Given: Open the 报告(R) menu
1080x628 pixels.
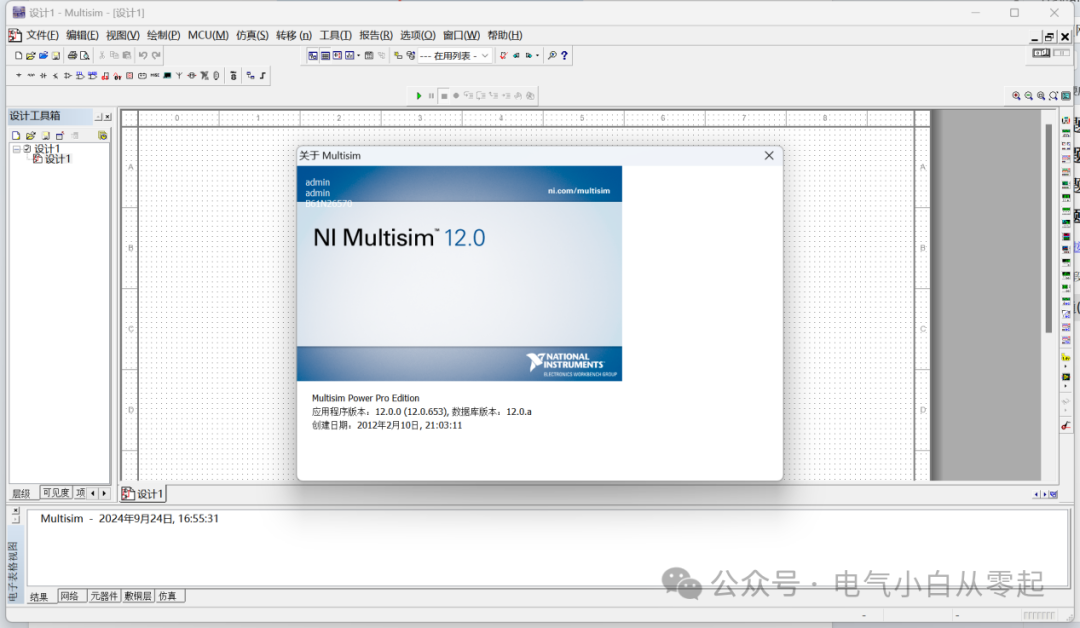Looking at the screenshot, I should pyautogui.click(x=376, y=35).
